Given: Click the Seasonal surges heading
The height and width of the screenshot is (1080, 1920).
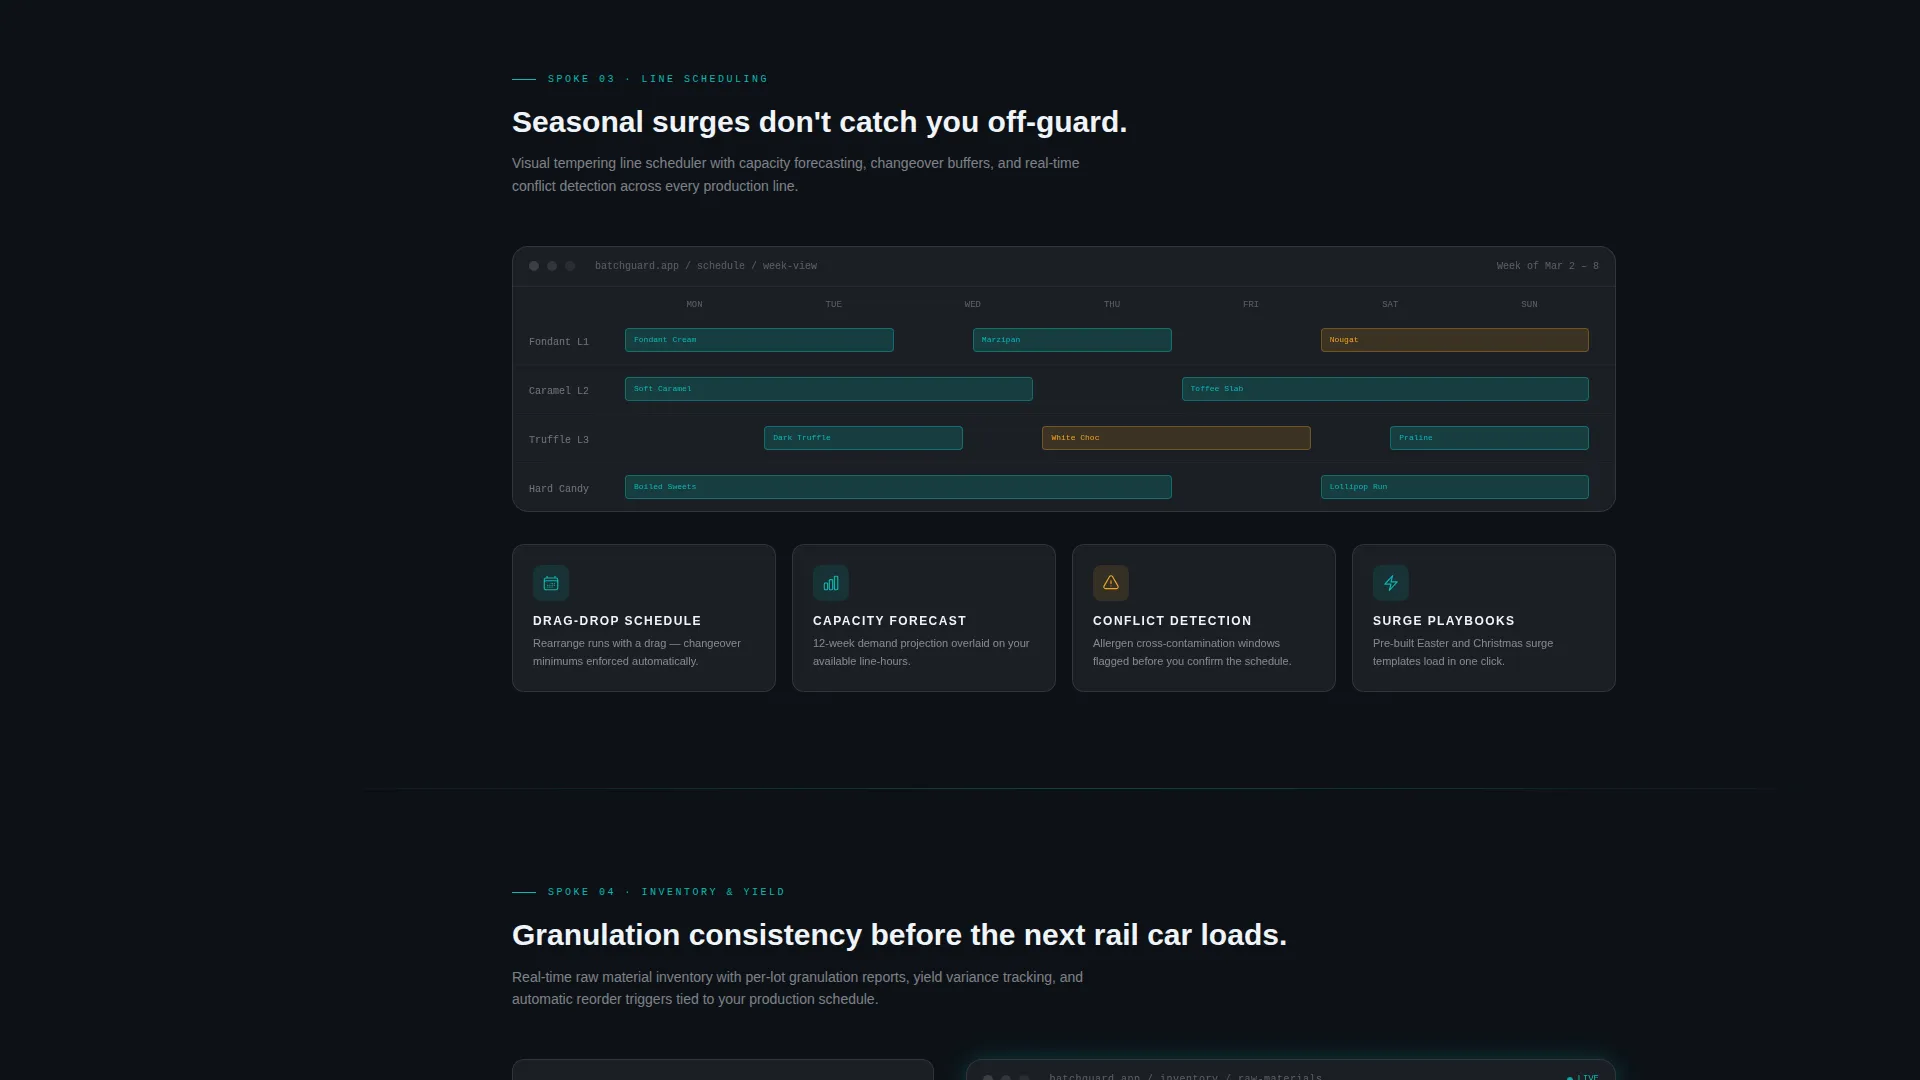Looking at the screenshot, I should [x=819, y=122].
